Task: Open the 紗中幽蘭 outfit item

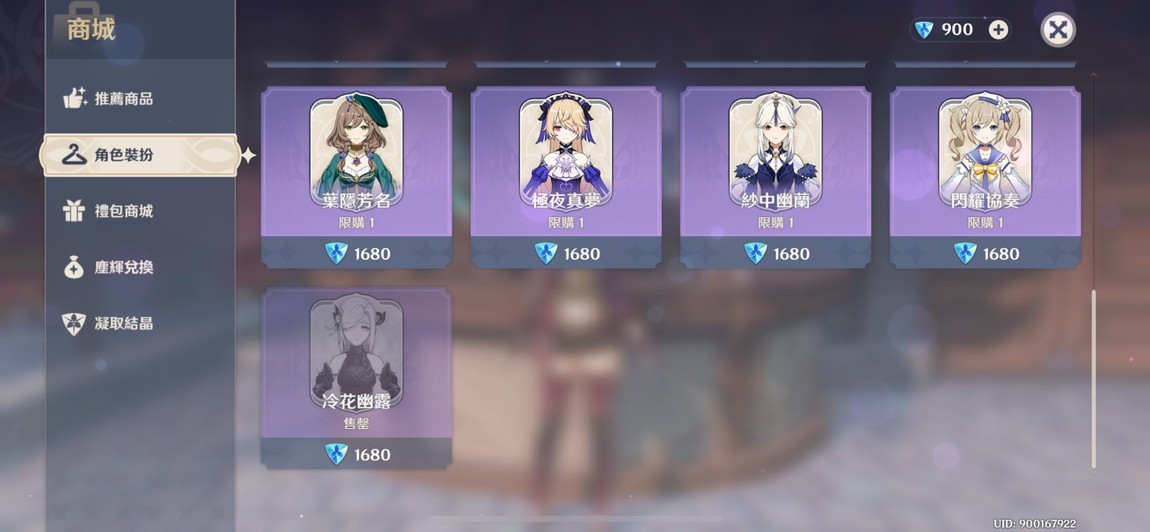Action: pos(775,161)
